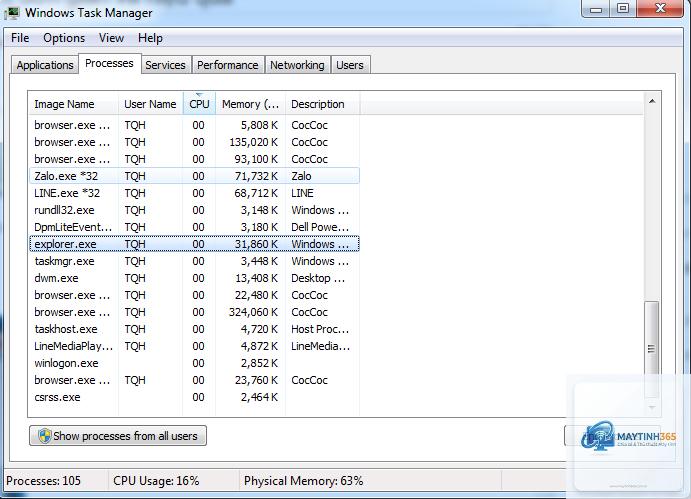Click CPU Usage: 16% in status bar
The image size is (691, 499).
[156, 480]
